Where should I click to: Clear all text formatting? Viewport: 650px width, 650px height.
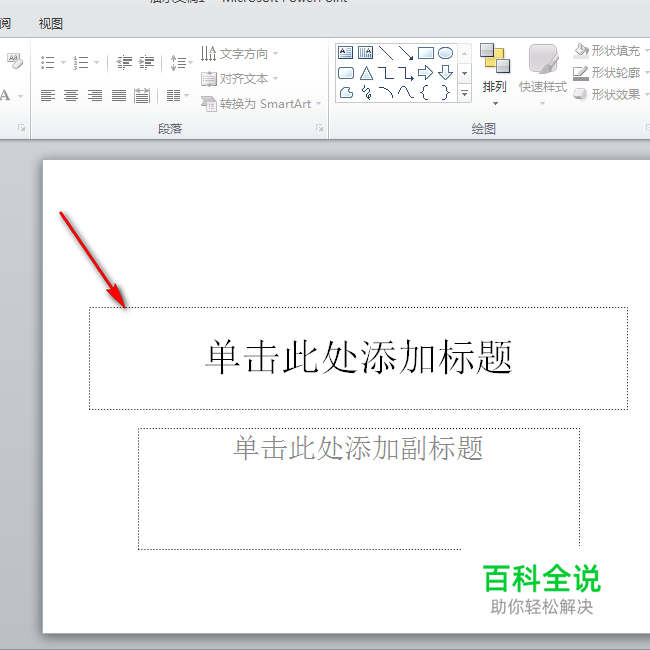[15, 61]
